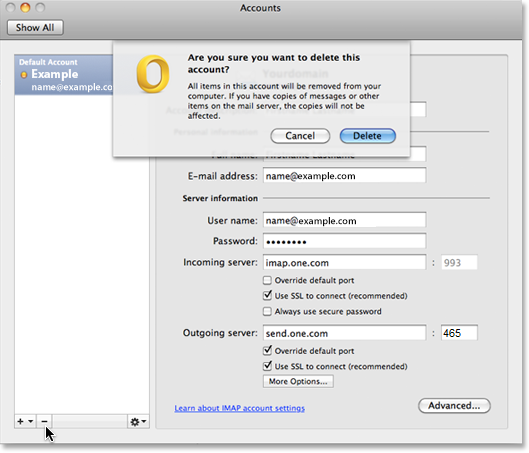
Task: Uncheck incoming Use SSL to connect
Action: click(x=267, y=295)
